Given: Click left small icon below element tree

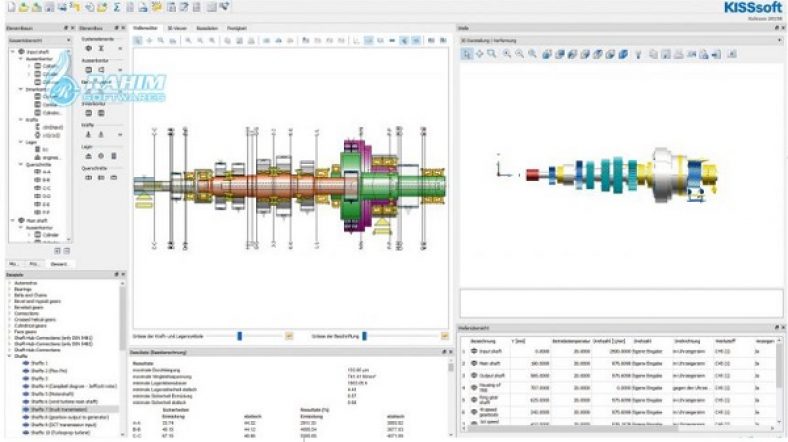Looking at the screenshot, I should tap(57, 251).
